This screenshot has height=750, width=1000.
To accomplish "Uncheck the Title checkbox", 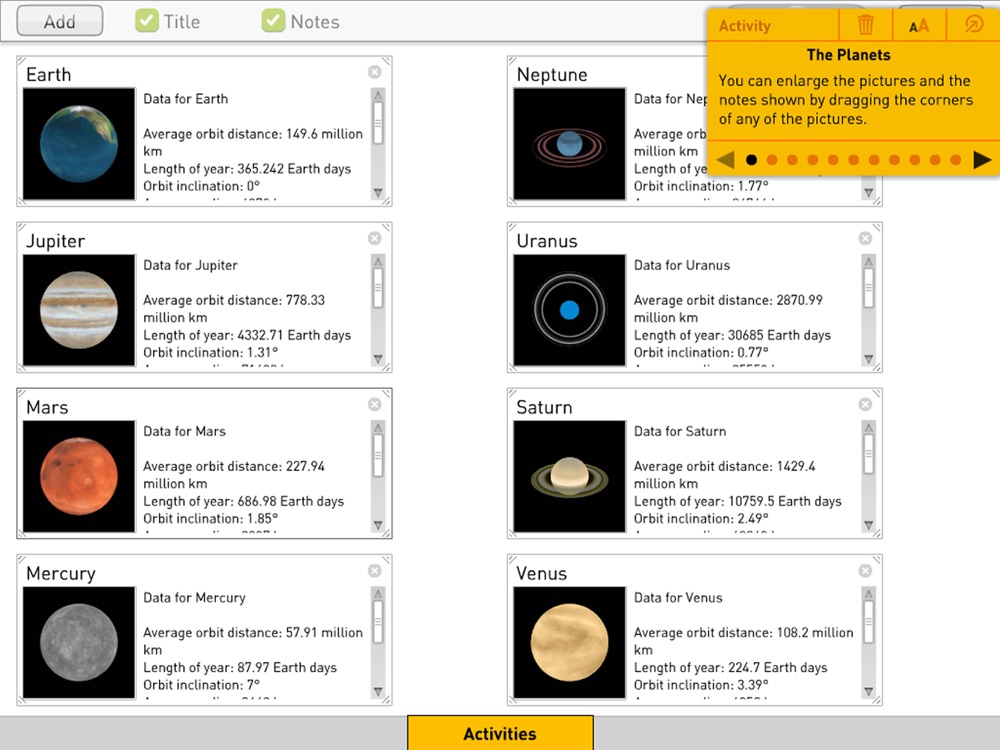I will (147, 21).
